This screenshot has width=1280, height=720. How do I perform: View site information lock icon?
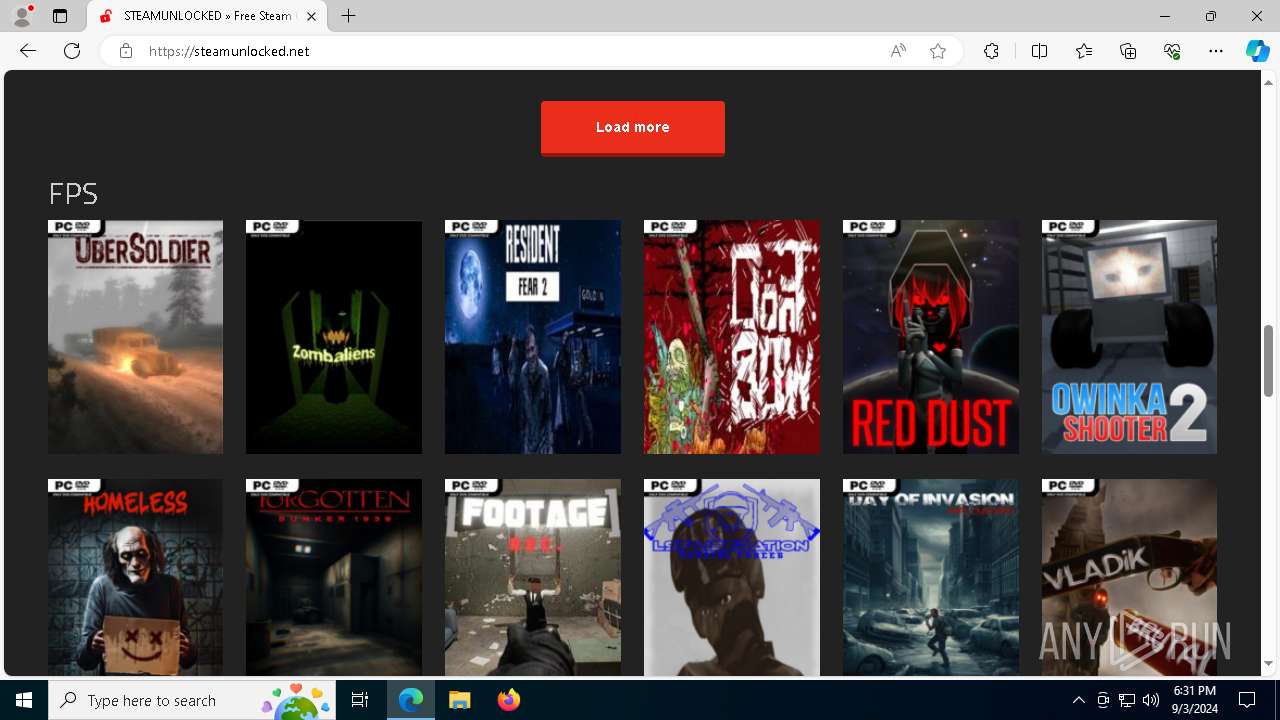[126, 51]
